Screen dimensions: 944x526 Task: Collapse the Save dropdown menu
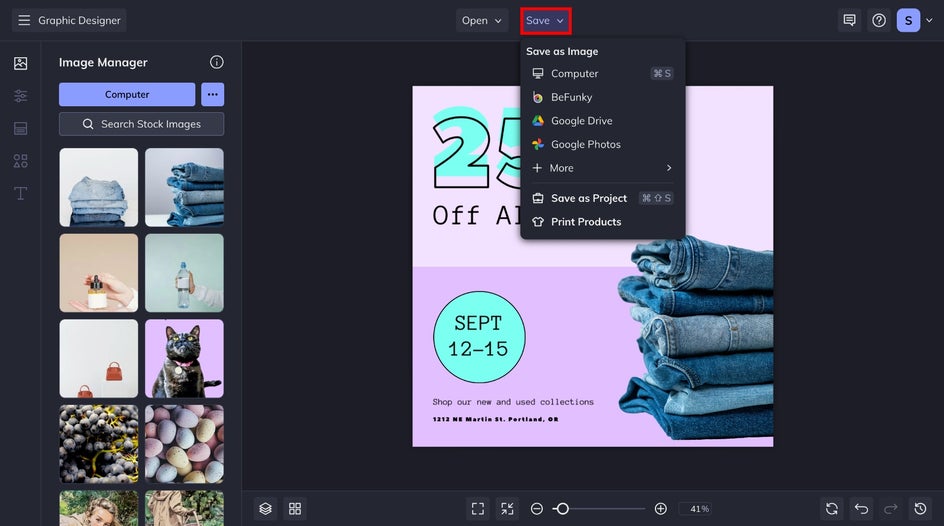click(x=545, y=20)
